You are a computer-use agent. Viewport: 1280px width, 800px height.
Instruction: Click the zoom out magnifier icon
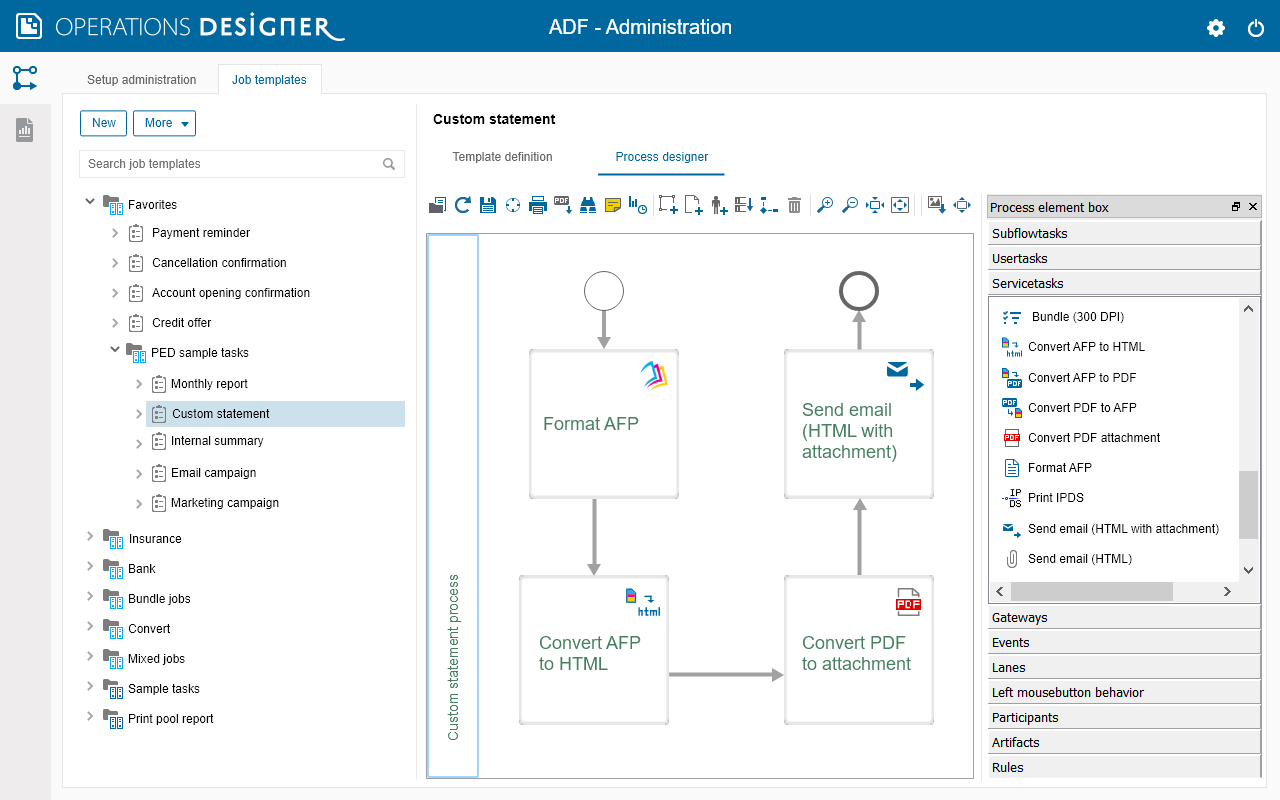pos(850,205)
